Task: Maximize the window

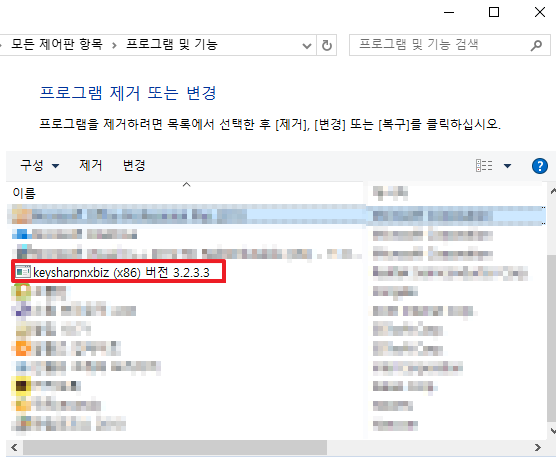Action: click(494, 12)
